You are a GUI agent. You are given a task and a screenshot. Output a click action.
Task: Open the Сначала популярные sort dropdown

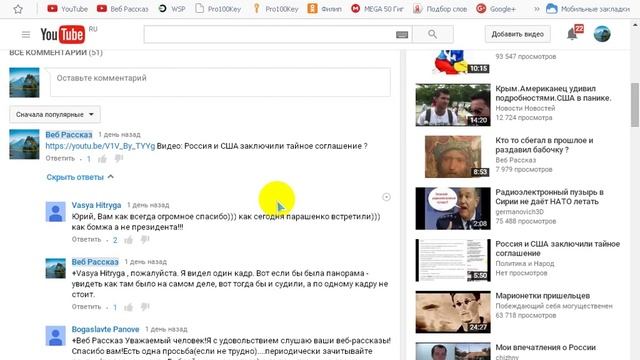(55, 115)
